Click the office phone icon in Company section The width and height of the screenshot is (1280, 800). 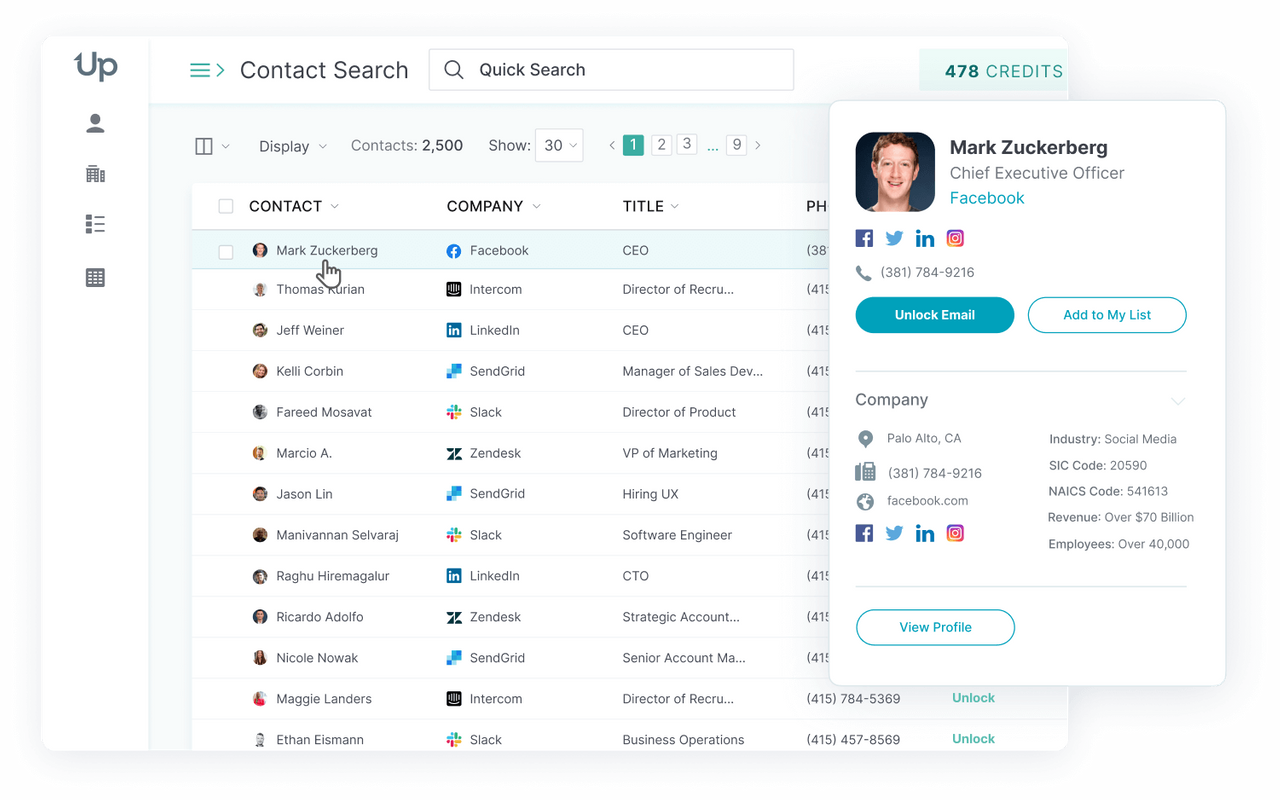866,472
